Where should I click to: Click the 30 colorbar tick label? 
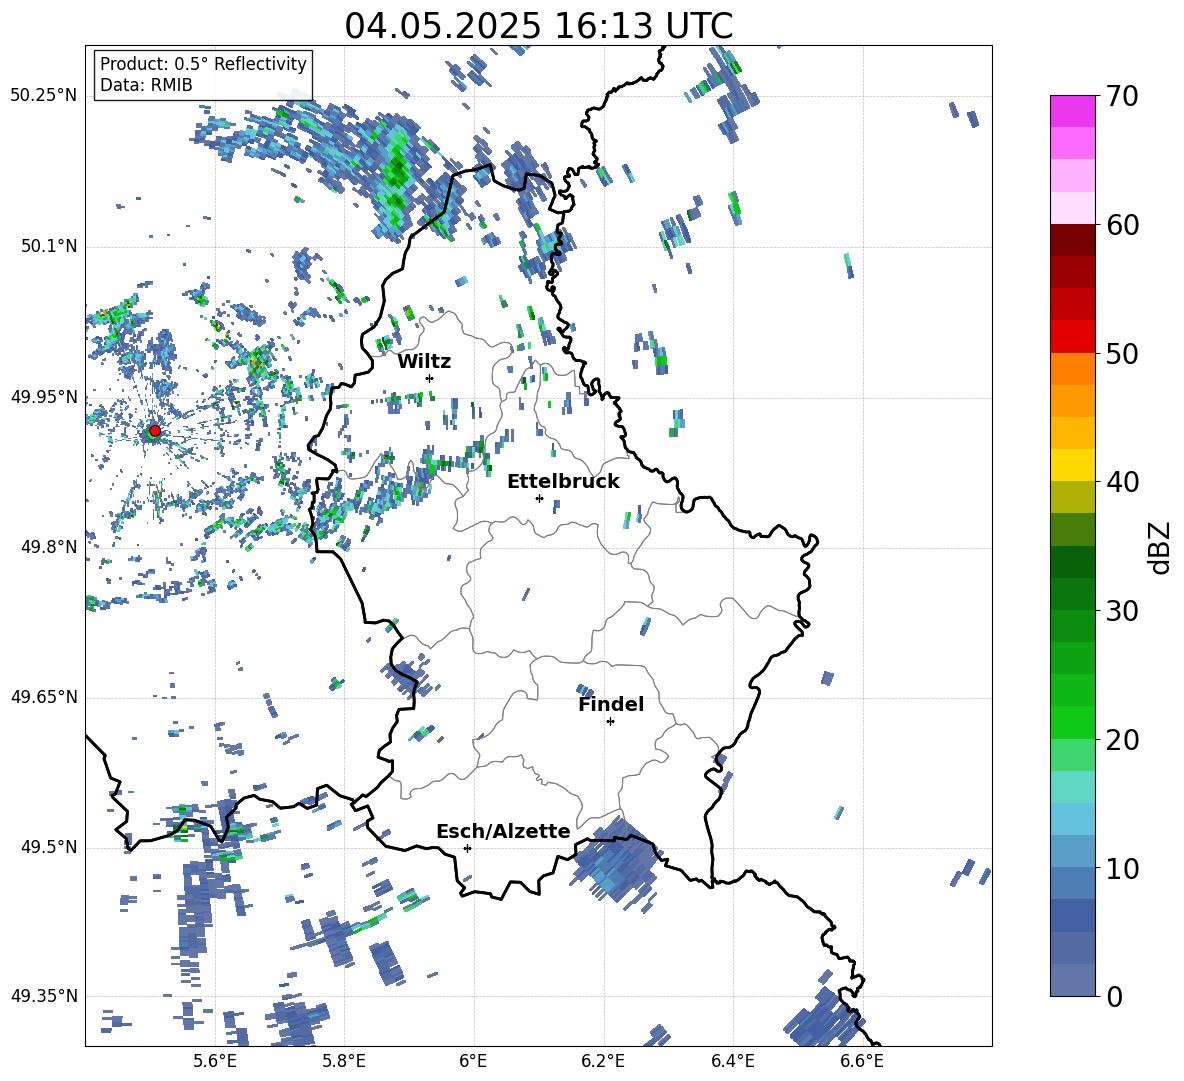click(x=1122, y=611)
